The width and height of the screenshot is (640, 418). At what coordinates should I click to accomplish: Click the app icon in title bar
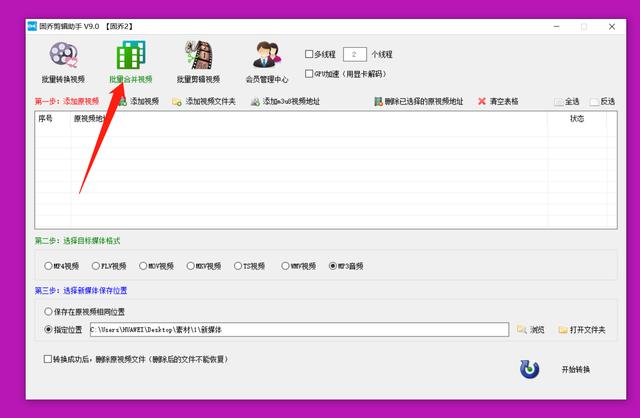[32, 27]
